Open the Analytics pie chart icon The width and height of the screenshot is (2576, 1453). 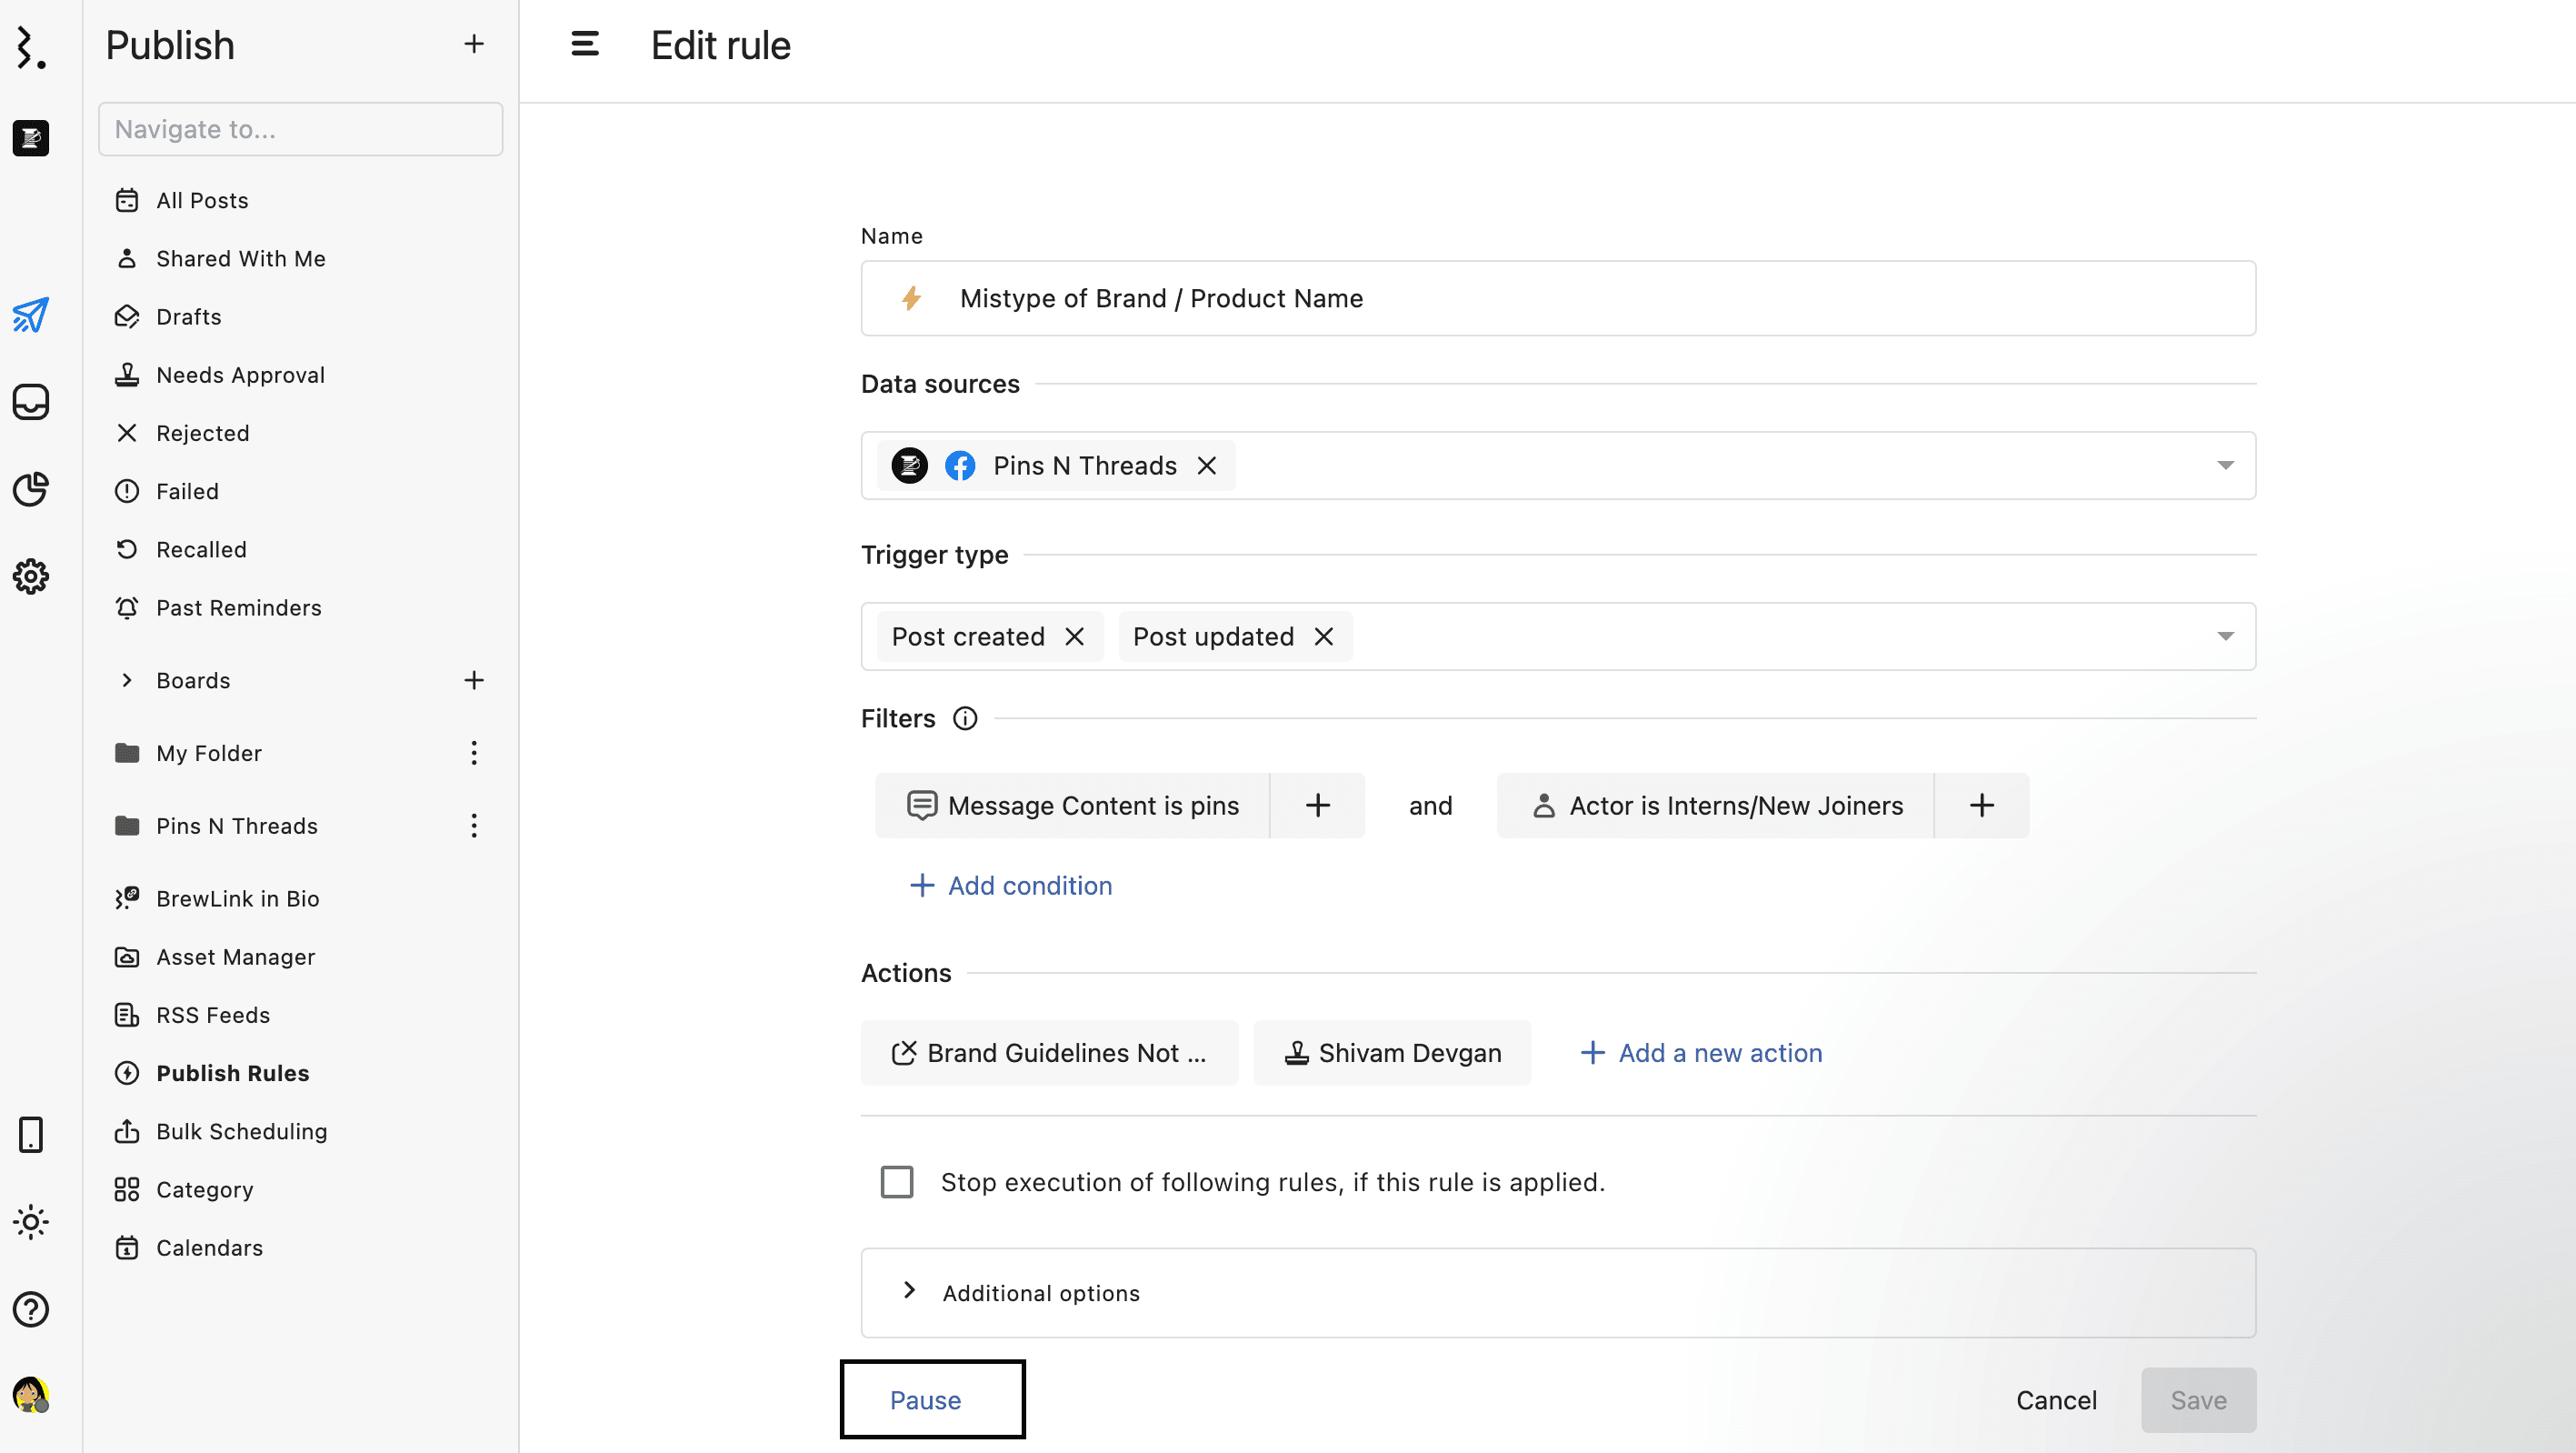tap(31, 489)
